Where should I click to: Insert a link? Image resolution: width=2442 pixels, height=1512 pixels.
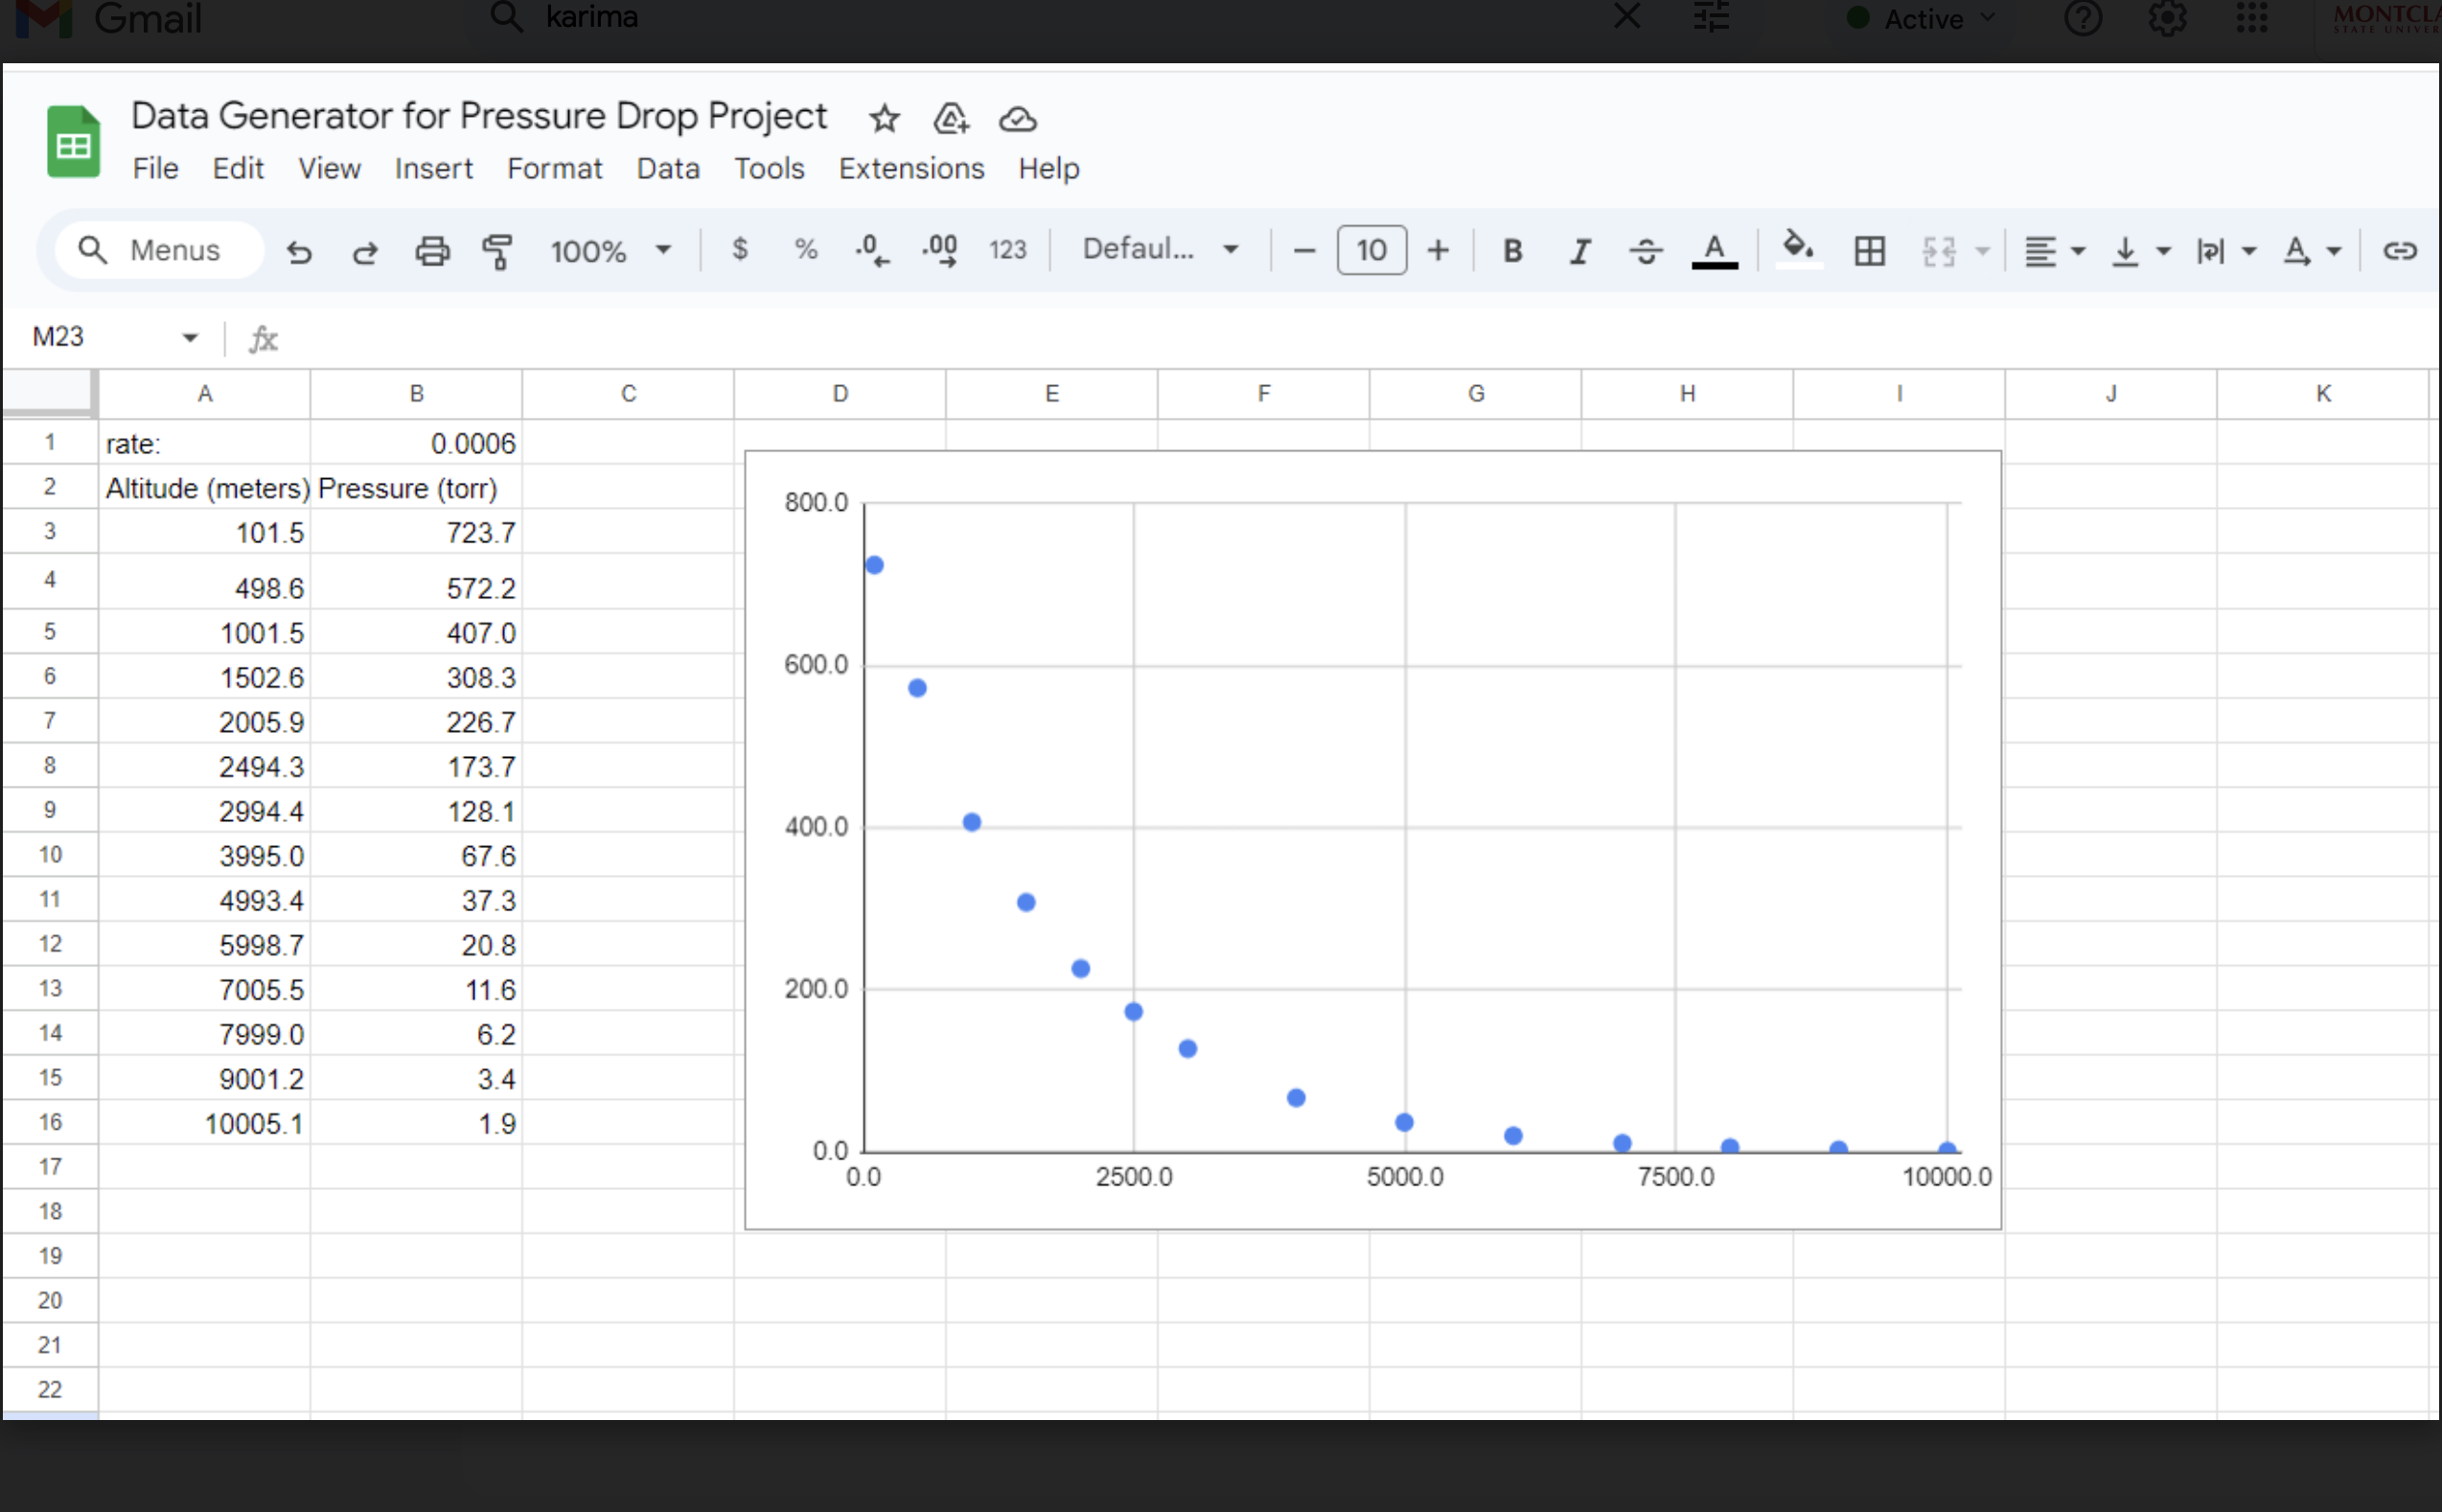coord(2399,251)
